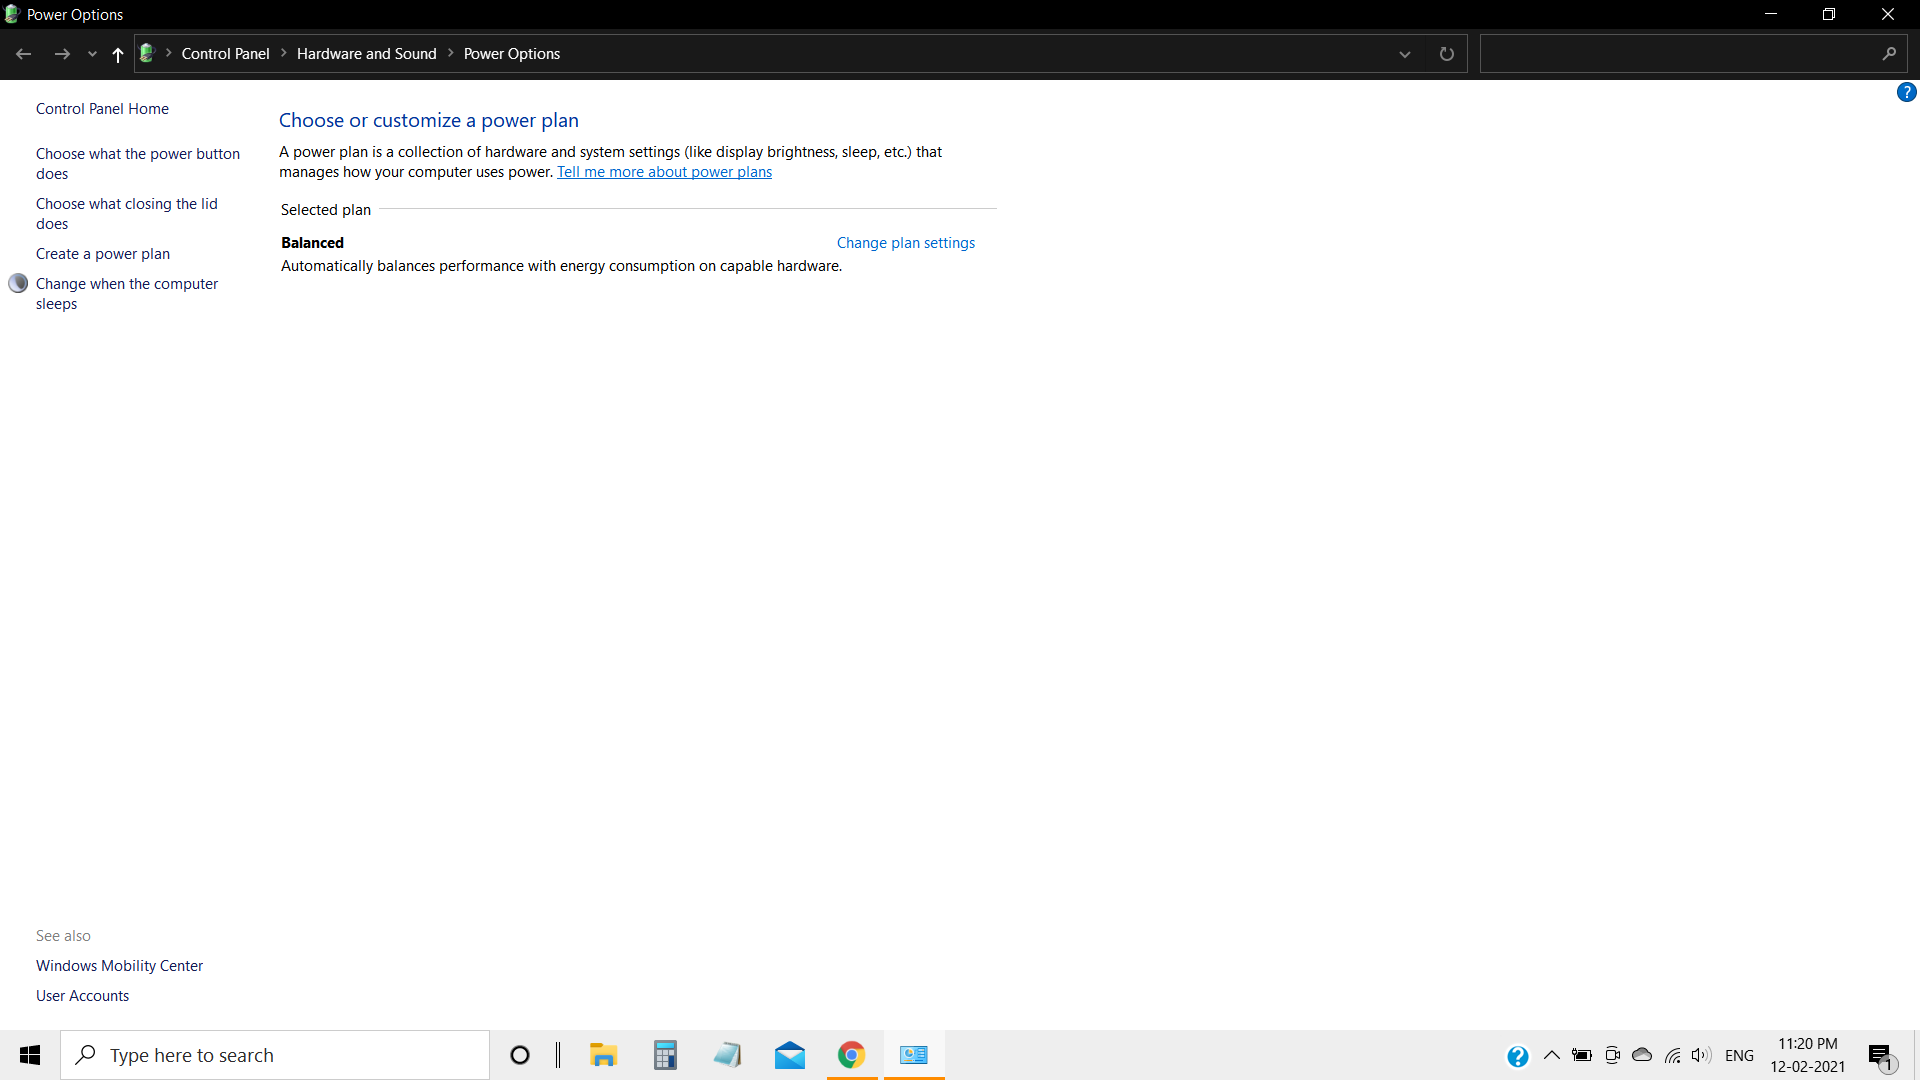Show hidden system tray icons
This screenshot has height=1080, width=1920.
point(1552,1055)
